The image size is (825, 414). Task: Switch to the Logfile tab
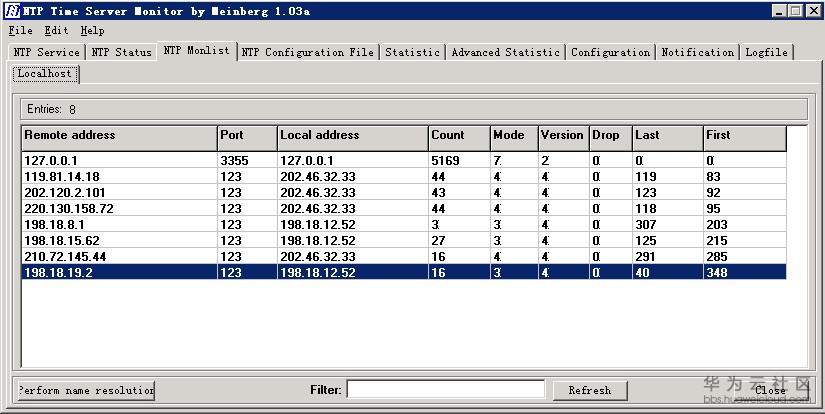tap(767, 52)
